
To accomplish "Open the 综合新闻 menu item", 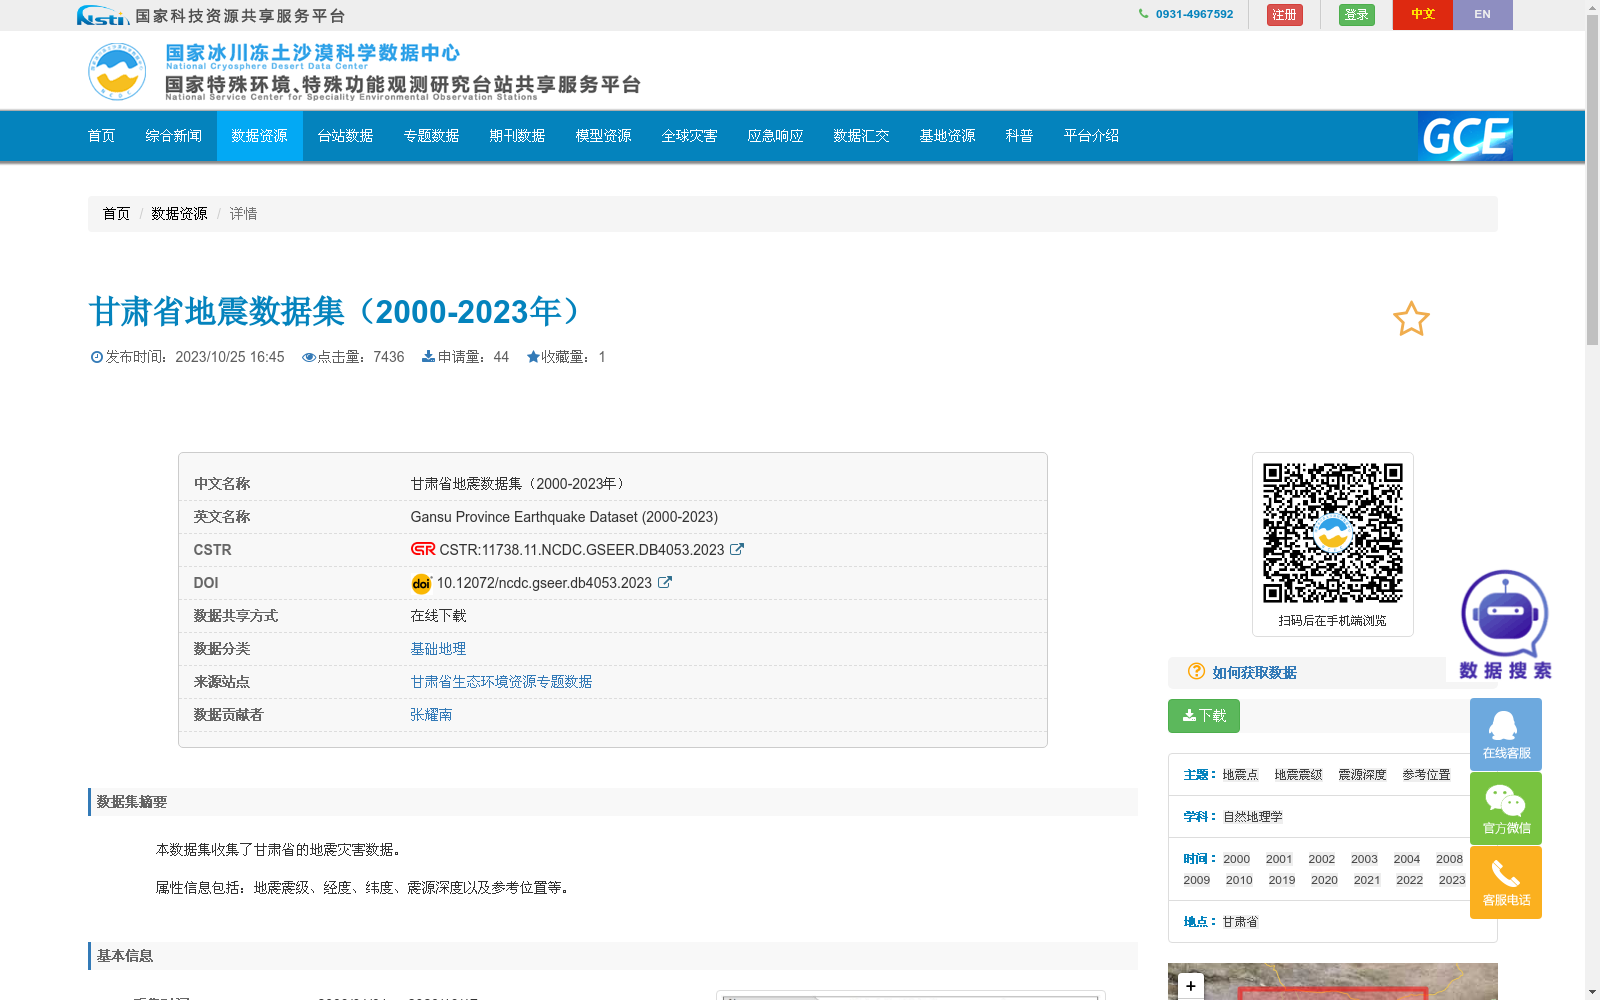I will pyautogui.click(x=174, y=136).
